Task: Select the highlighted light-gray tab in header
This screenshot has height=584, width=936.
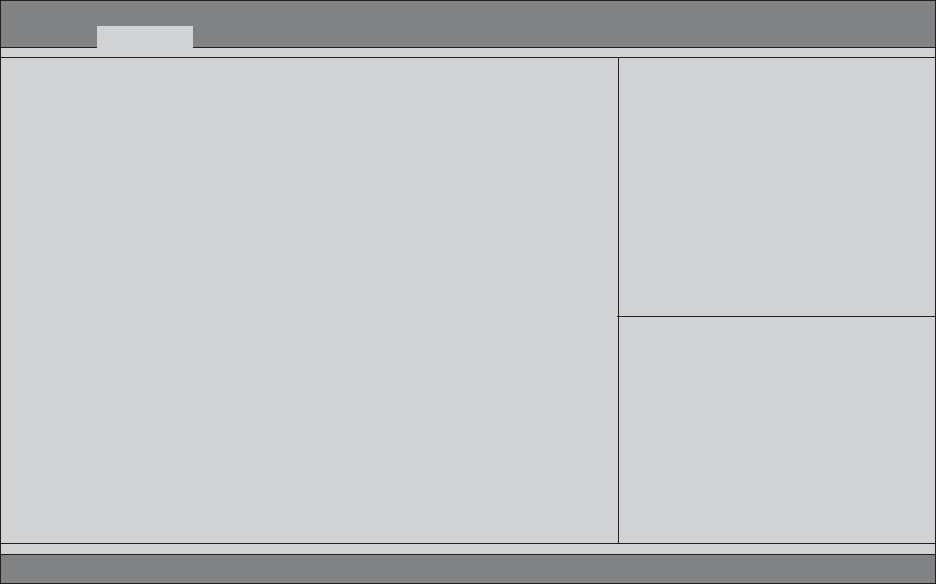Action: 144,36
